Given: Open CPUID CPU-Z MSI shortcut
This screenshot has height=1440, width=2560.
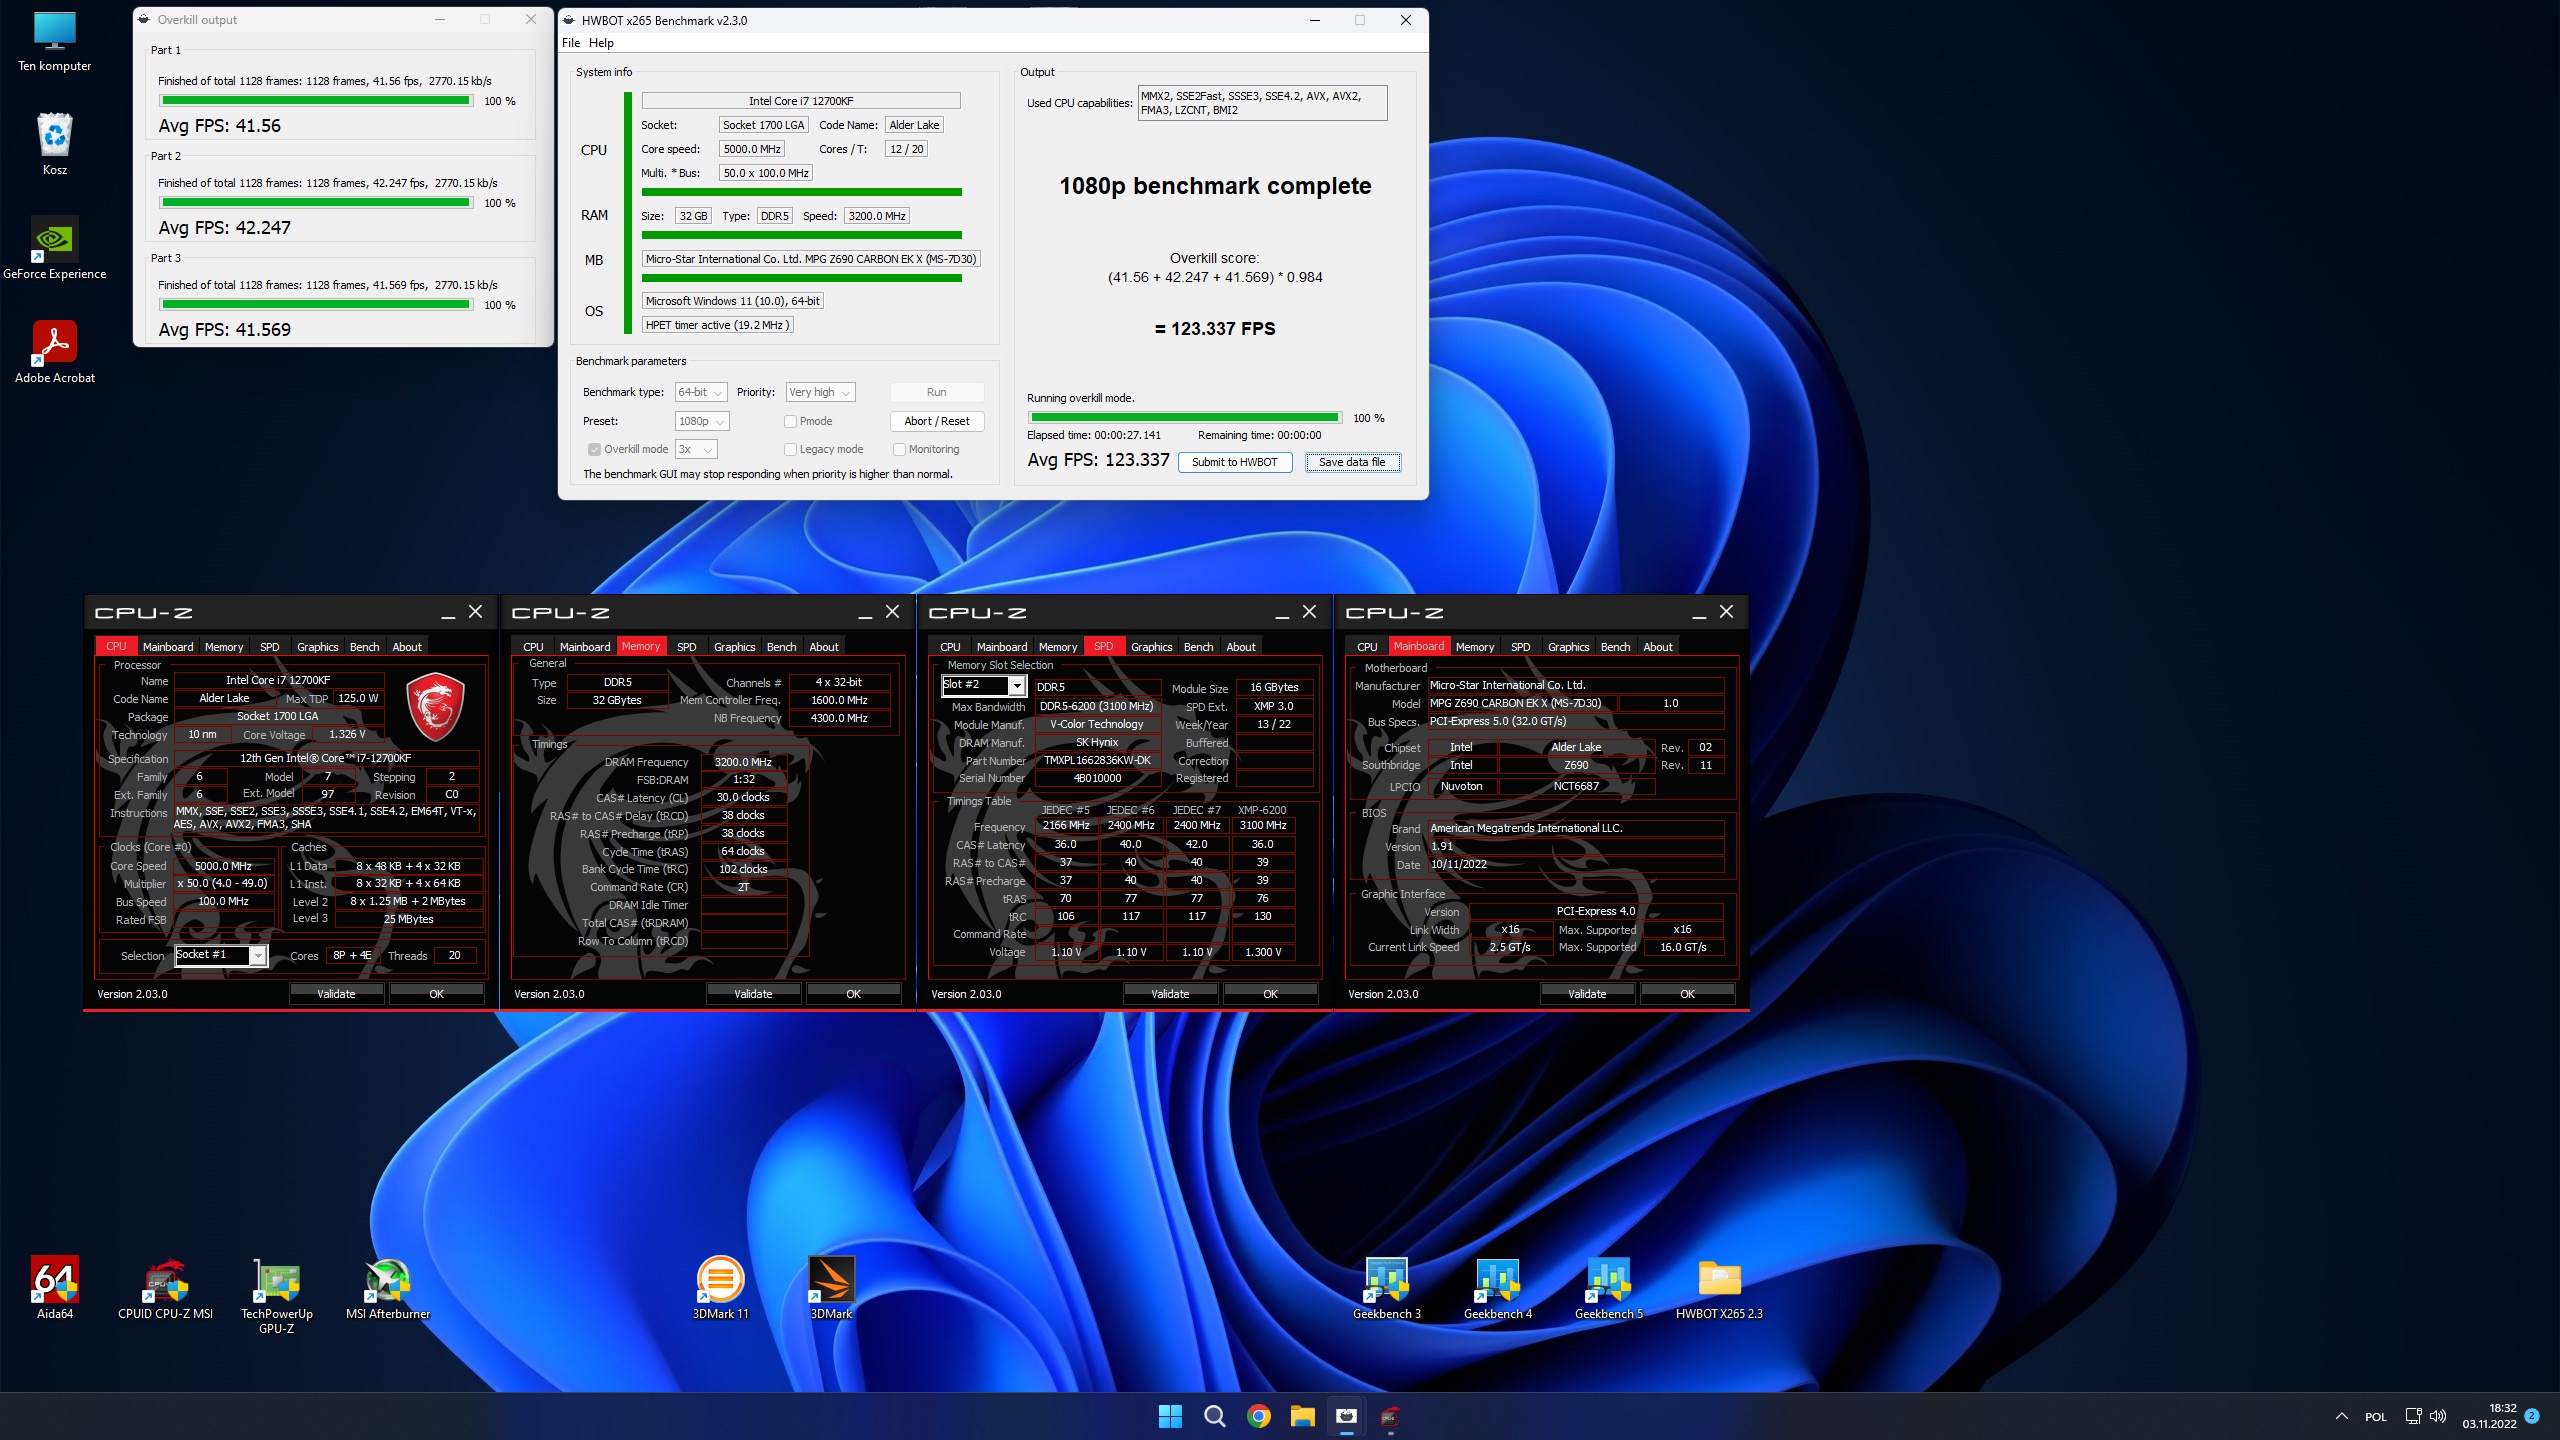Looking at the screenshot, I should 166,1288.
